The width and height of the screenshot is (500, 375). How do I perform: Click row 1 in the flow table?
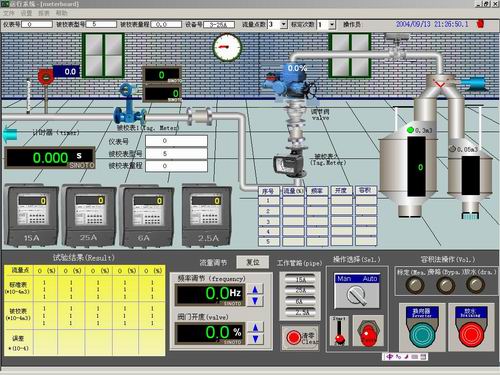[318, 201]
